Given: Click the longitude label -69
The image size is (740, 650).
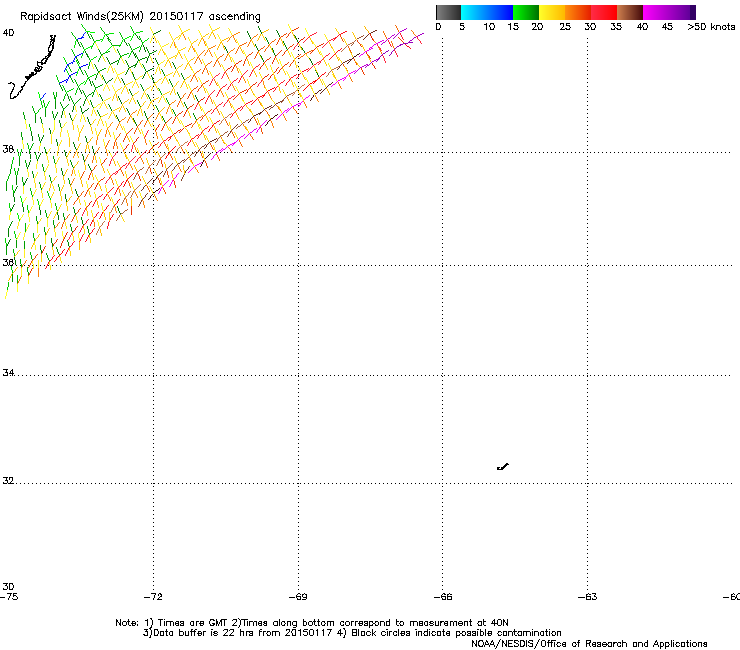Looking at the screenshot, I should click(298, 597).
